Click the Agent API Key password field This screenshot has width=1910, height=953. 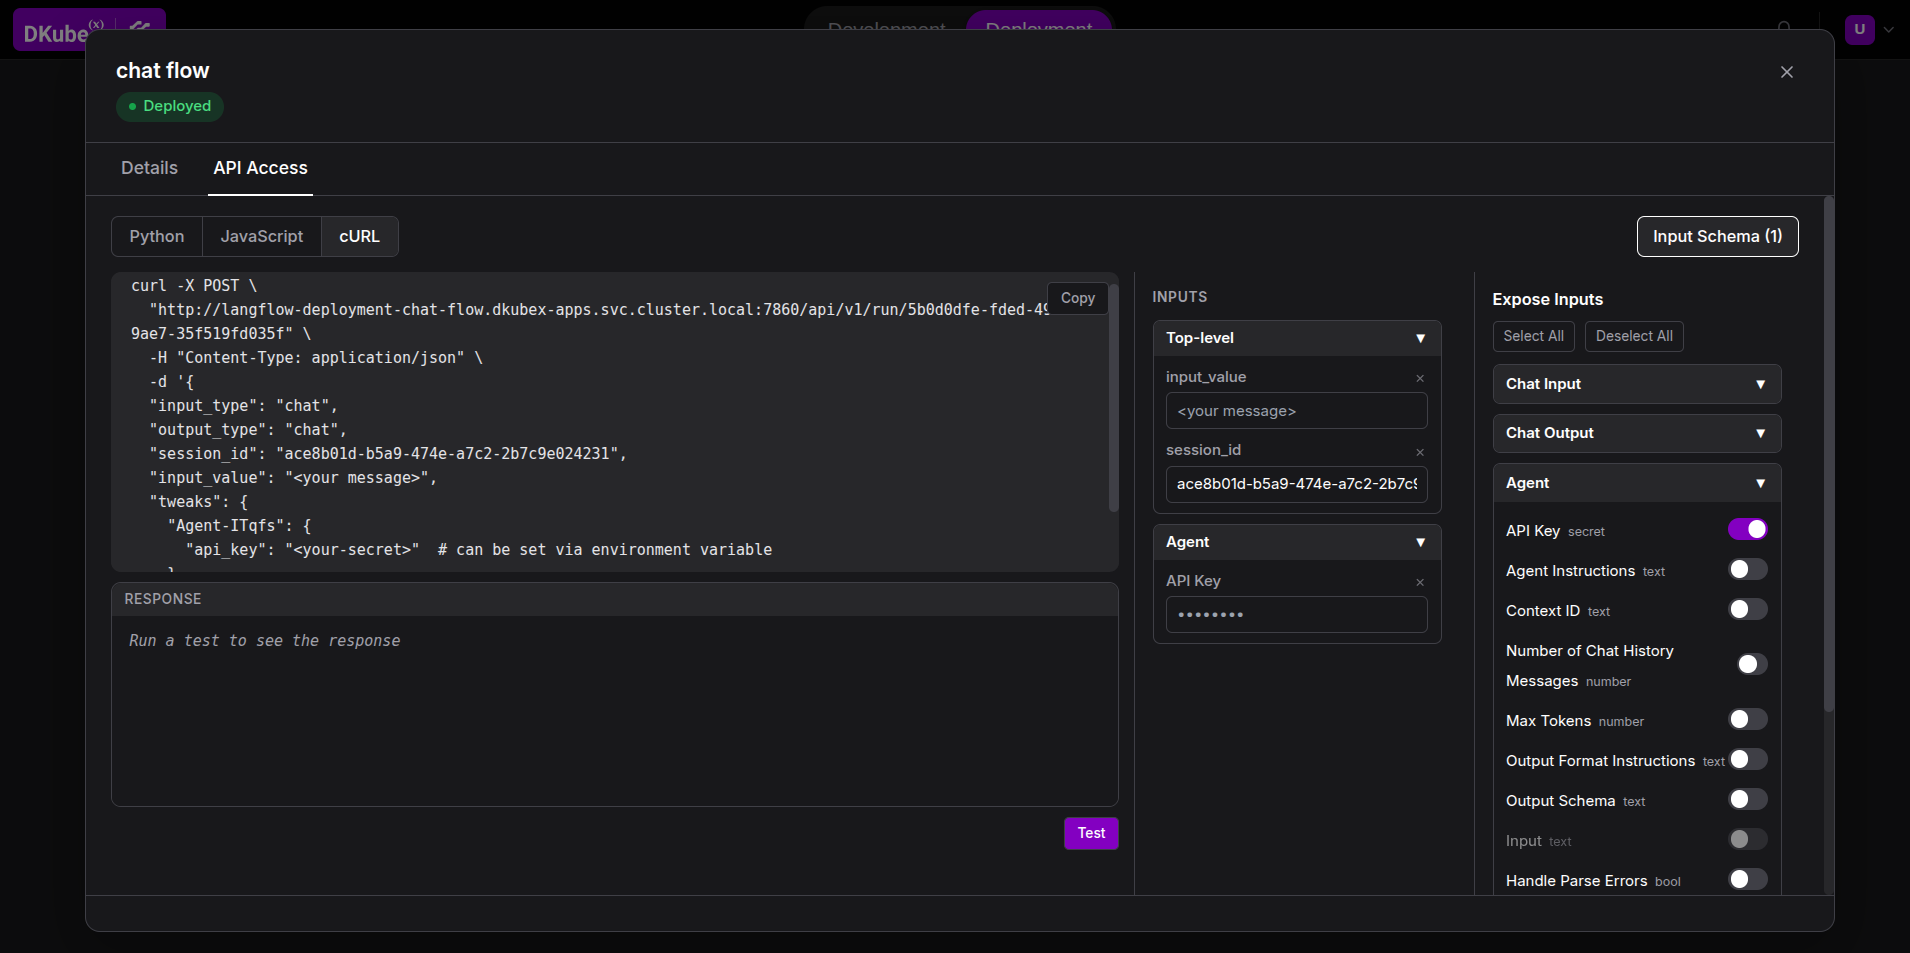[1296, 614]
